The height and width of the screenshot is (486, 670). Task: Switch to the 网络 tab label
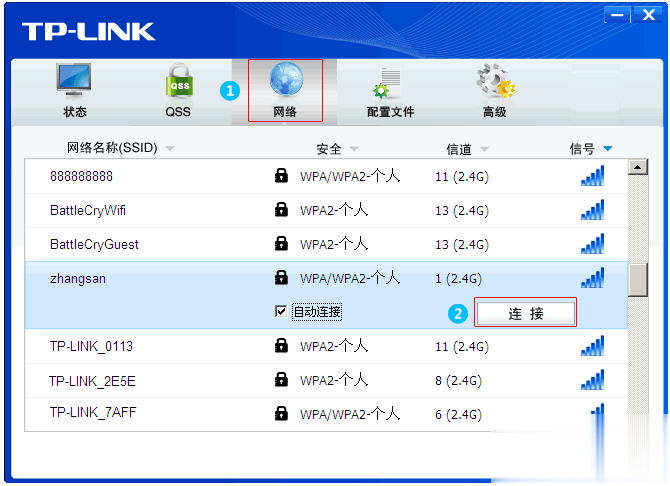(285, 112)
